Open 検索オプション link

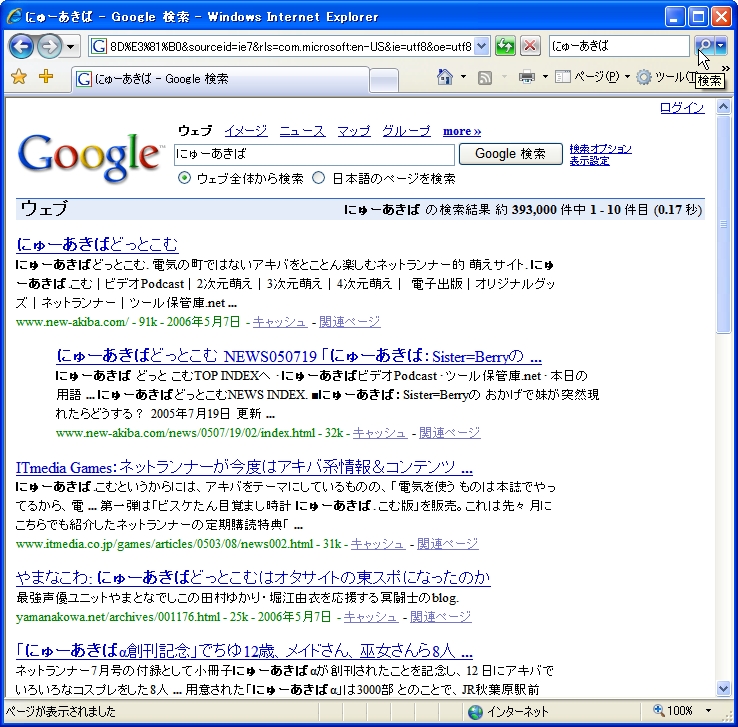601,149
